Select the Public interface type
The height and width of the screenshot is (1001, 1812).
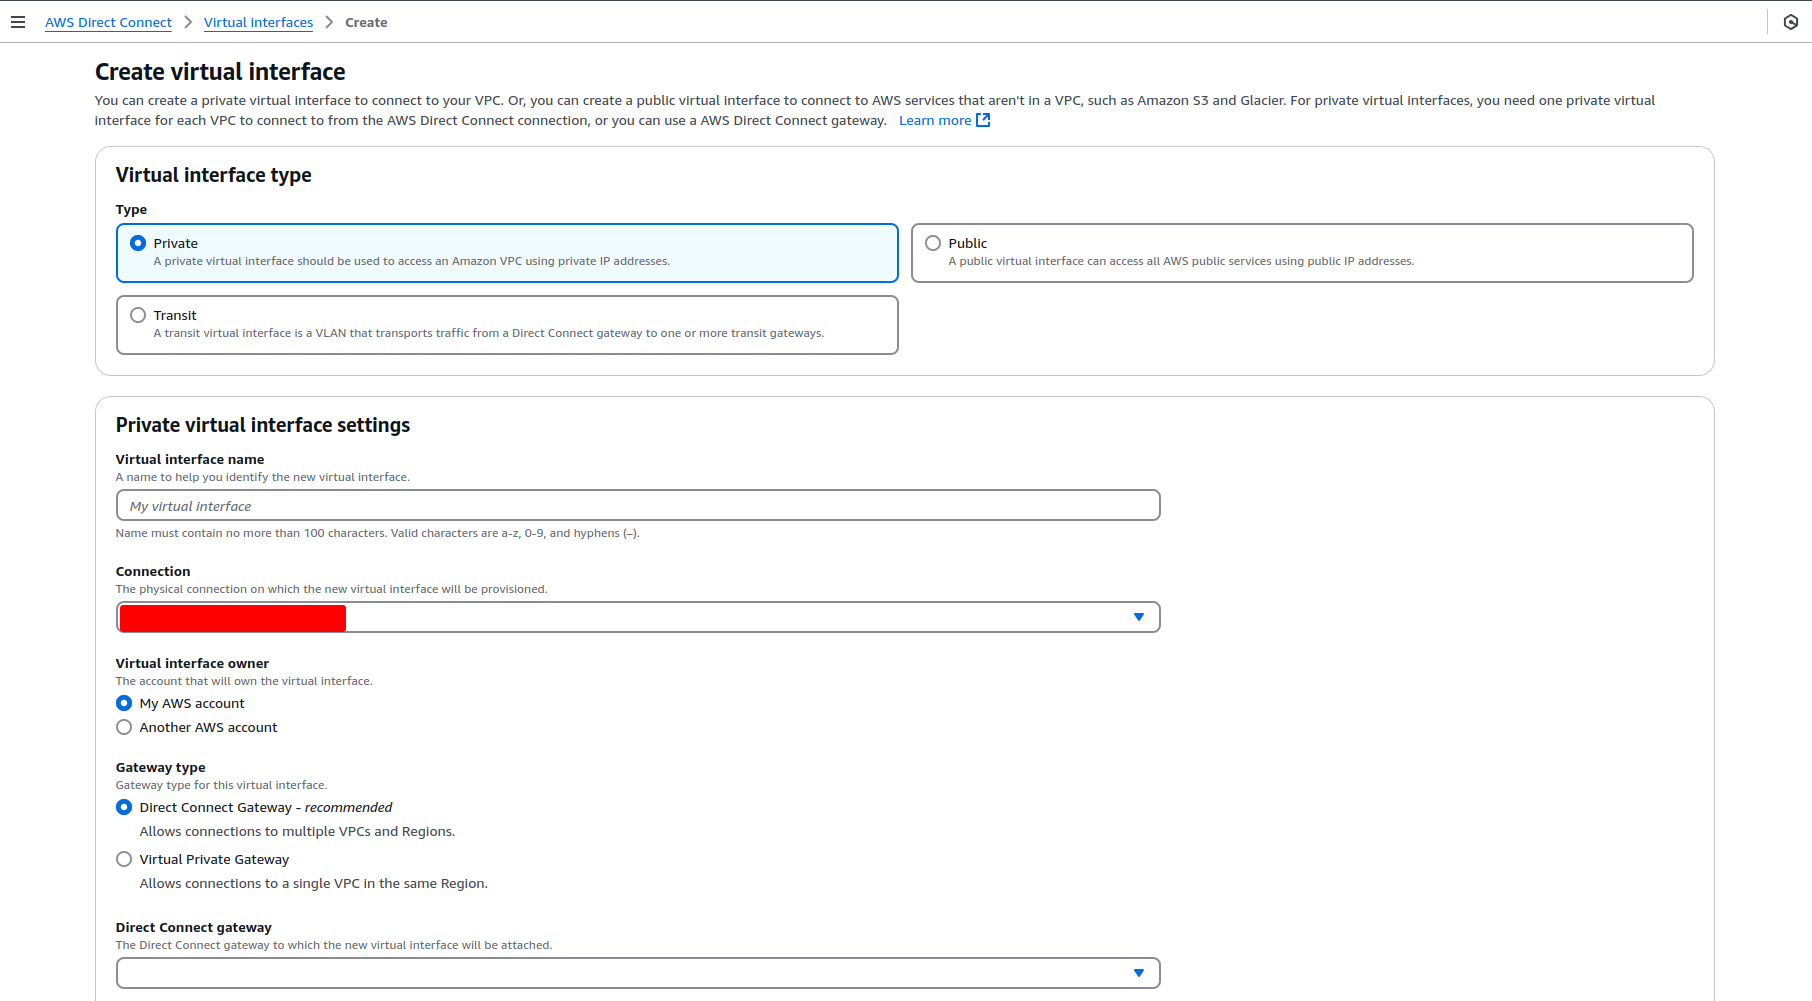coord(1302,253)
